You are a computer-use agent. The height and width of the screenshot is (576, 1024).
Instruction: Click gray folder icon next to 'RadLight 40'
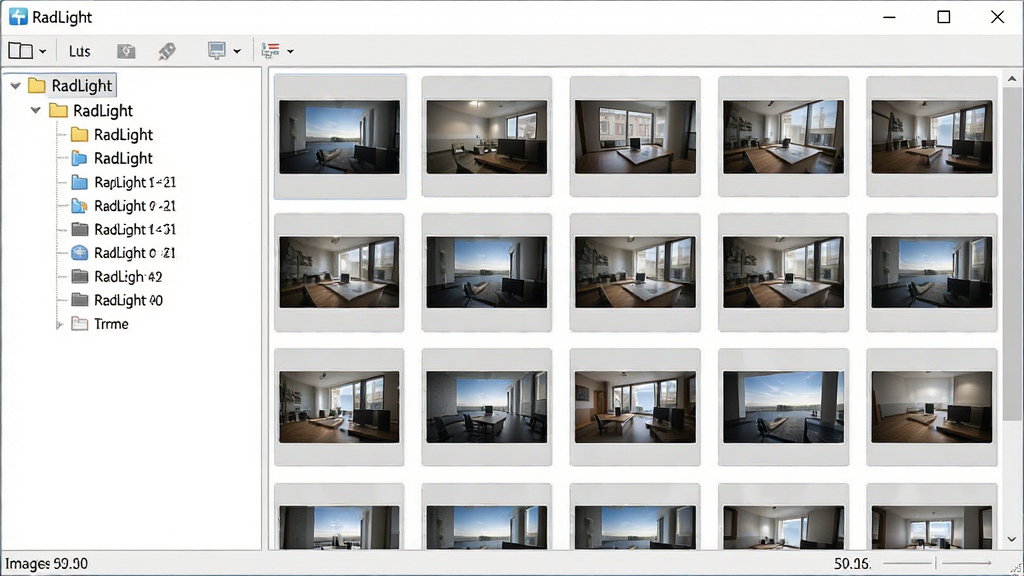(x=80, y=300)
